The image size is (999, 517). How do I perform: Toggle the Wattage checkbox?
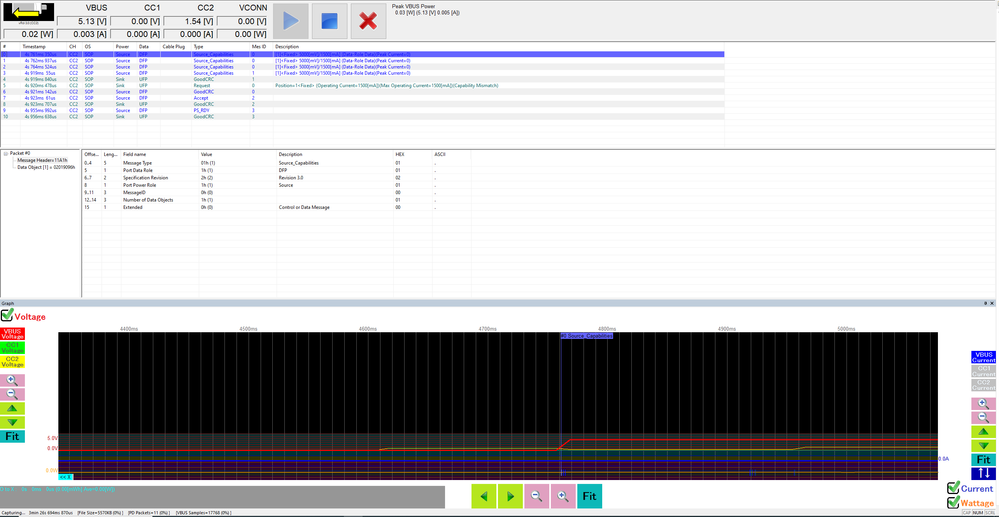click(x=953, y=503)
